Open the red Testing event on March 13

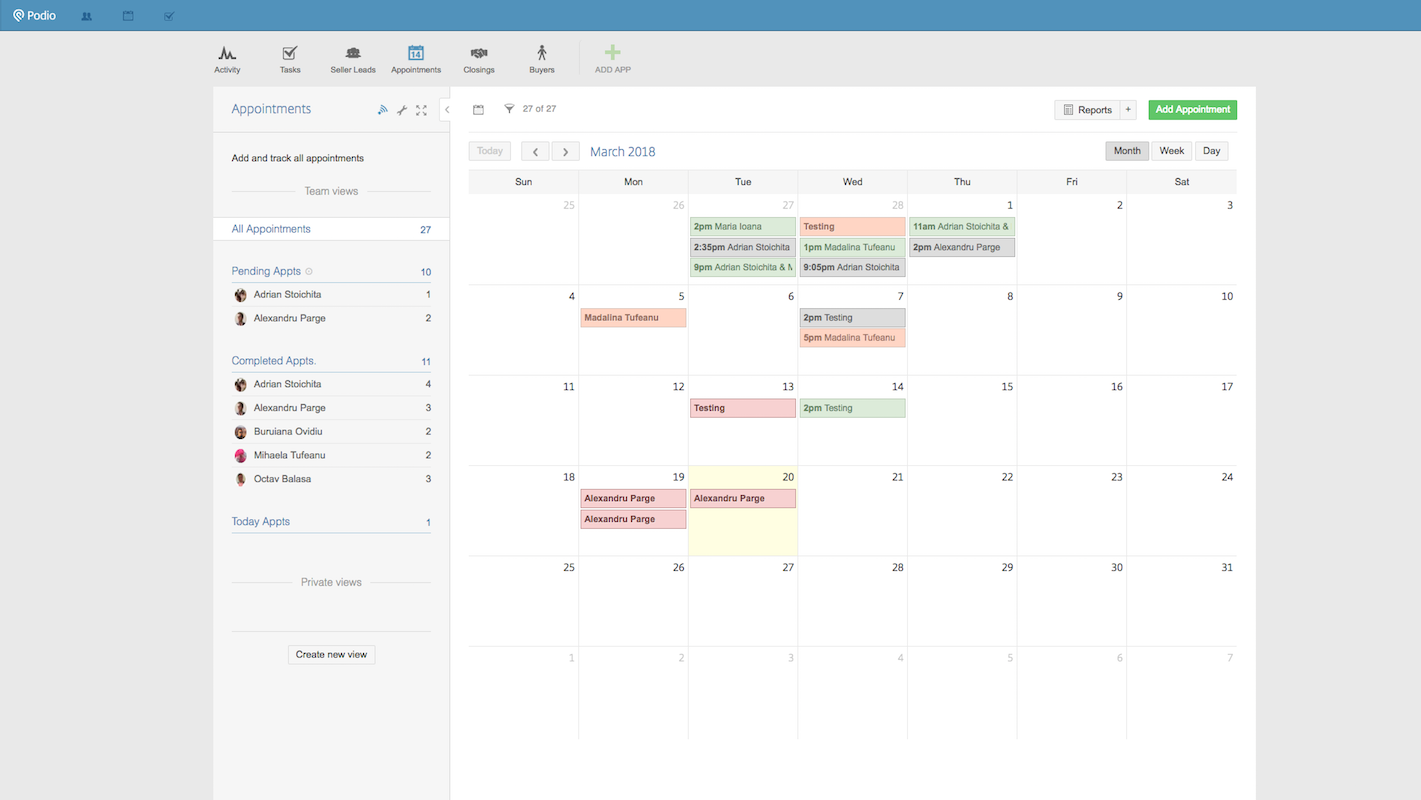(x=742, y=408)
